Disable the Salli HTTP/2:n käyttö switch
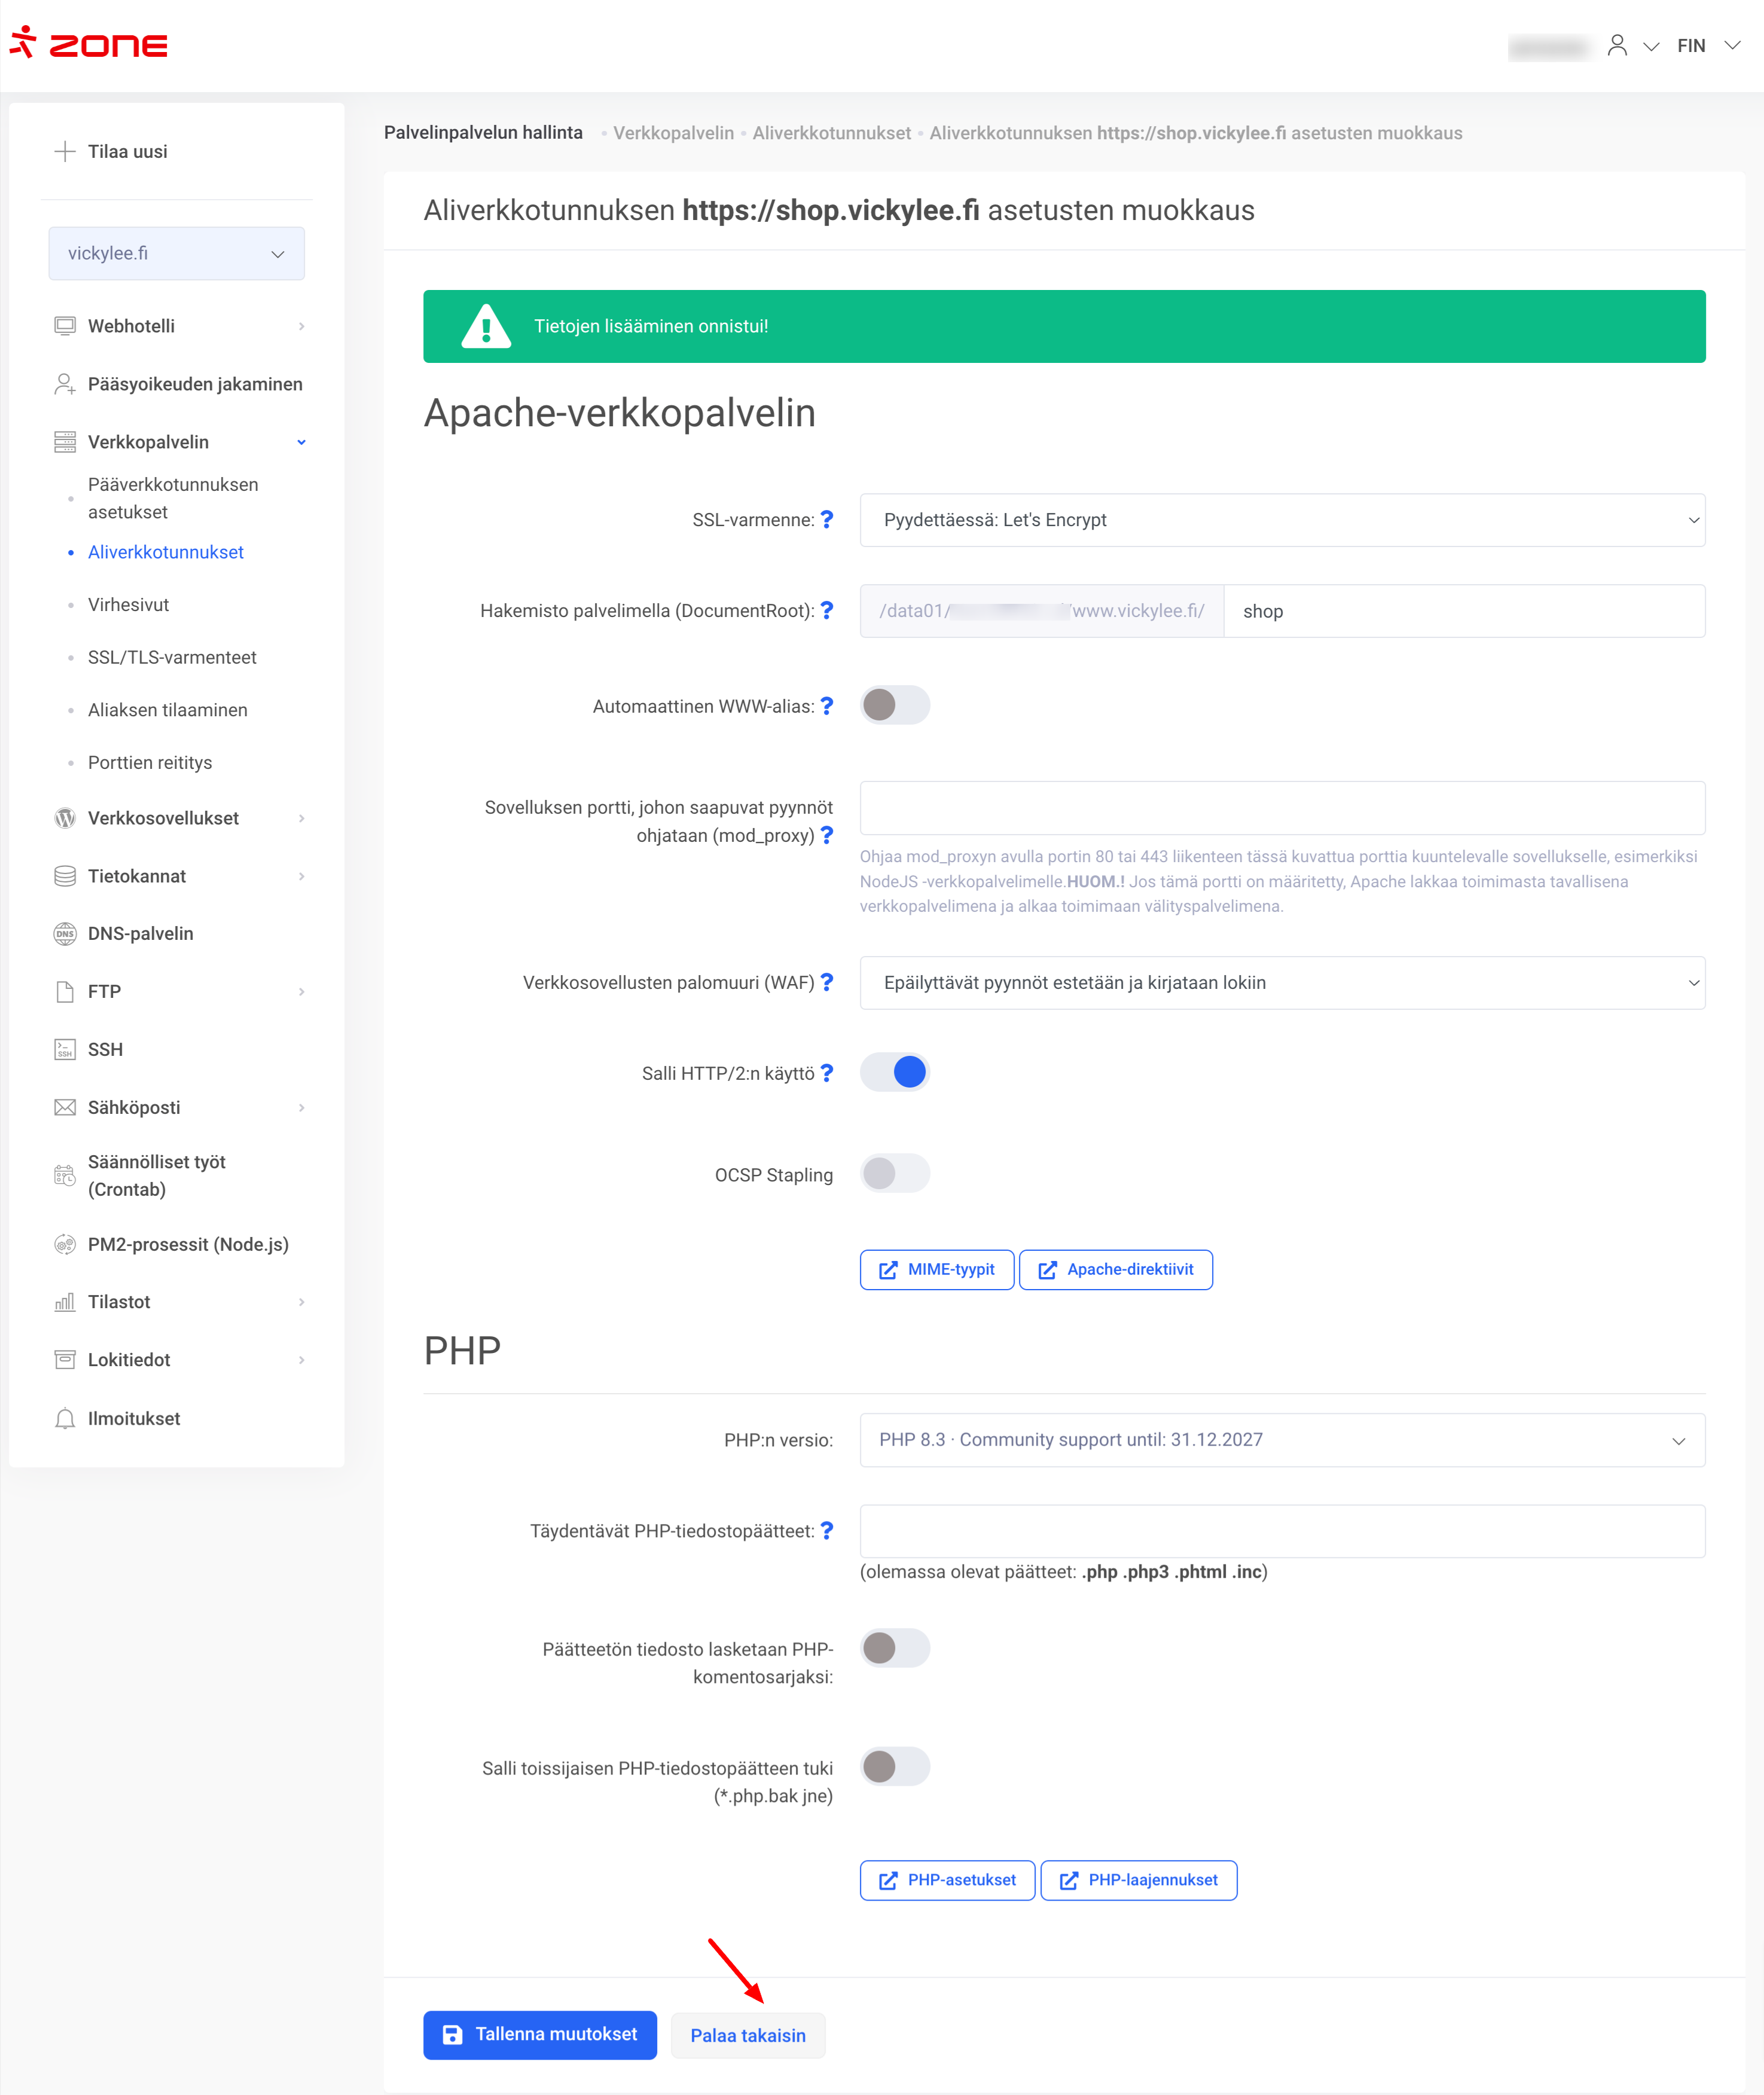1764x2095 pixels. click(894, 1072)
